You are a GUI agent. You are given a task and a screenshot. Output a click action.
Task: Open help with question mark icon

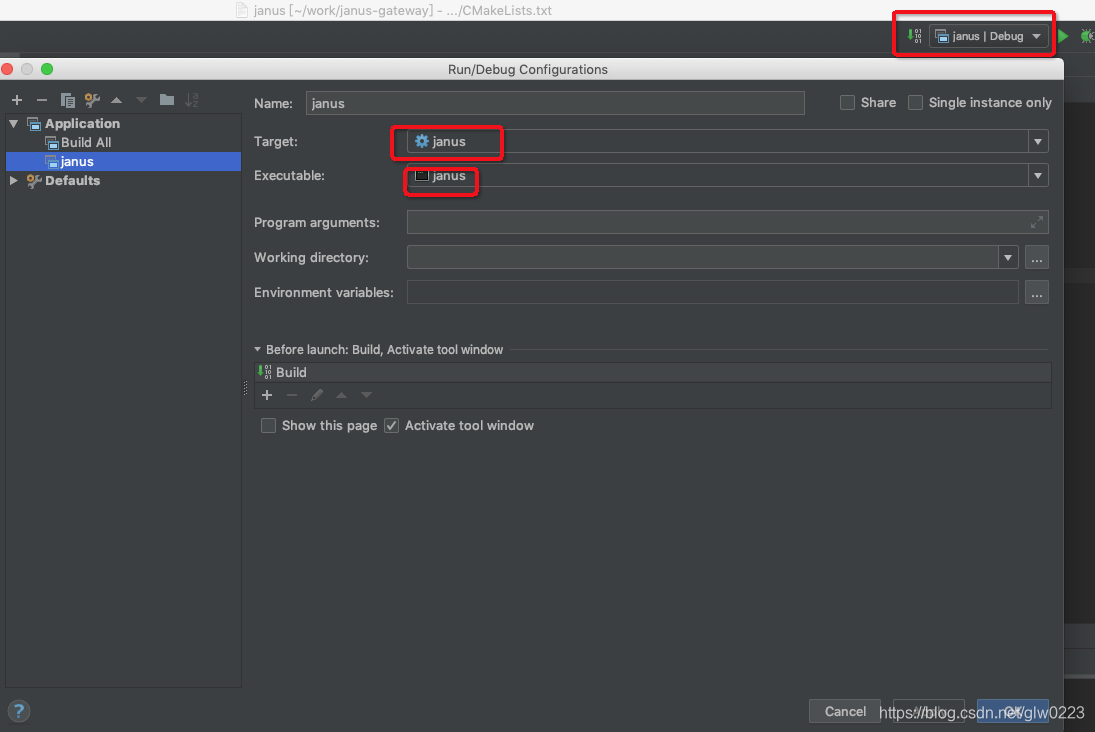19,711
